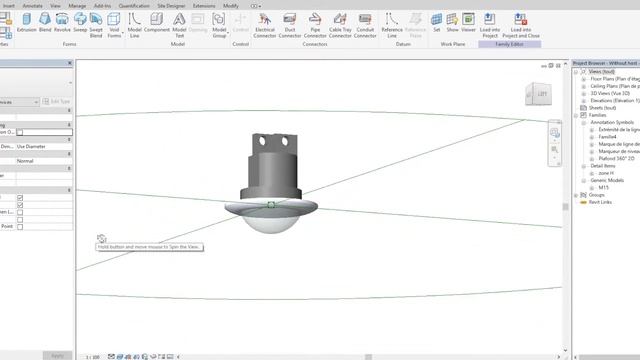The height and width of the screenshot is (360, 640).
Task: Select Revit Links in Project Browser
Action: click(600, 202)
